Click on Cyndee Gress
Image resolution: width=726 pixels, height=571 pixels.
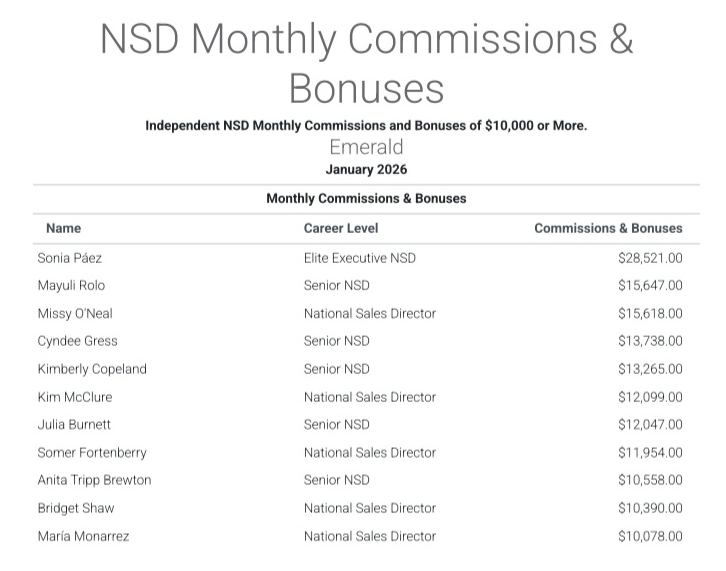pyautogui.click(x=77, y=341)
